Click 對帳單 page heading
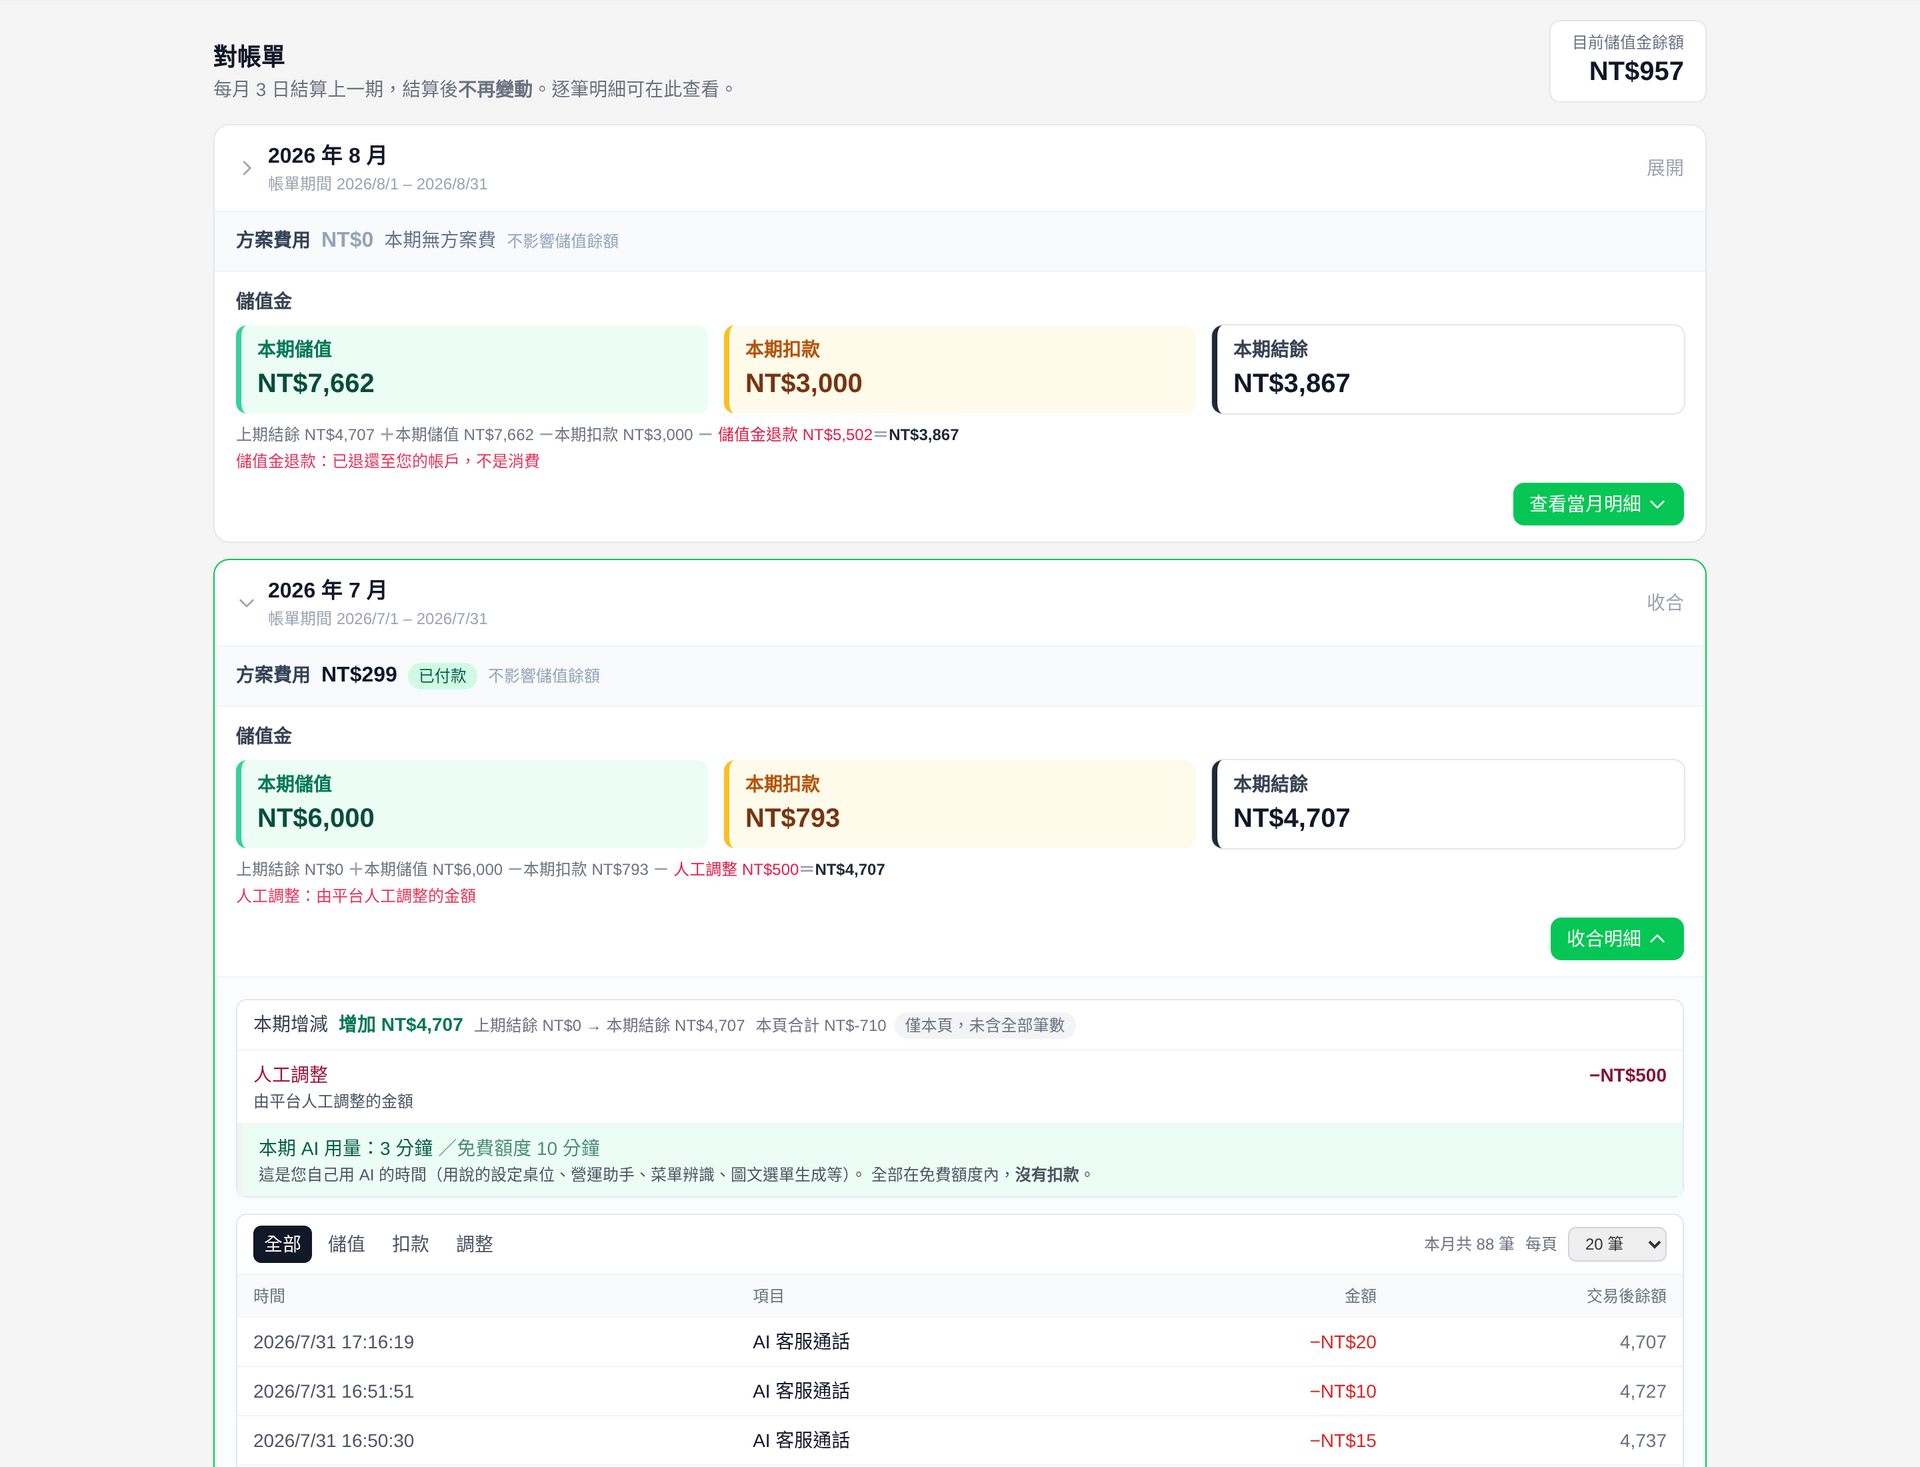The height and width of the screenshot is (1467, 1920). (x=249, y=56)
